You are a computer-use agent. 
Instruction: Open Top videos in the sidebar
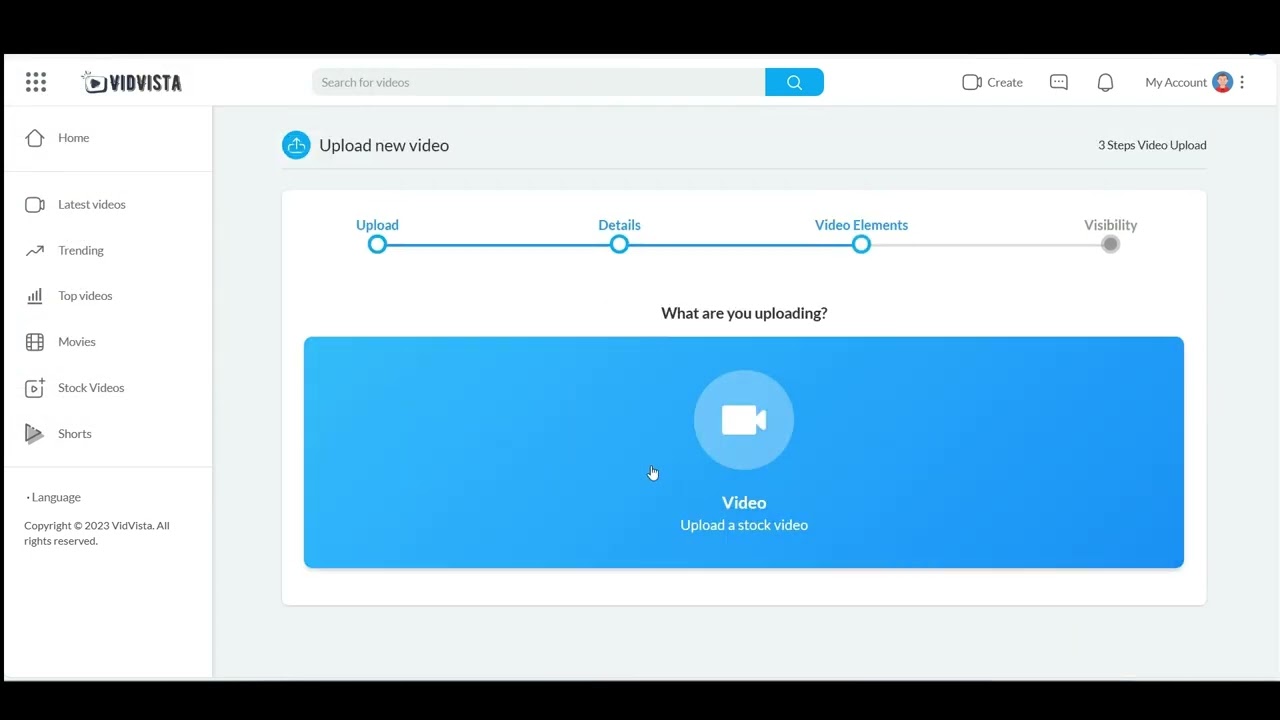(85, 296)
